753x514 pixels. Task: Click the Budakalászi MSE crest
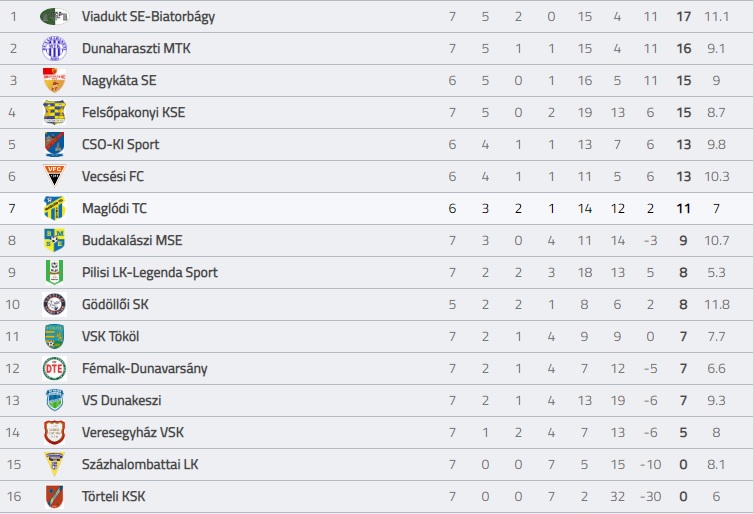54,240
